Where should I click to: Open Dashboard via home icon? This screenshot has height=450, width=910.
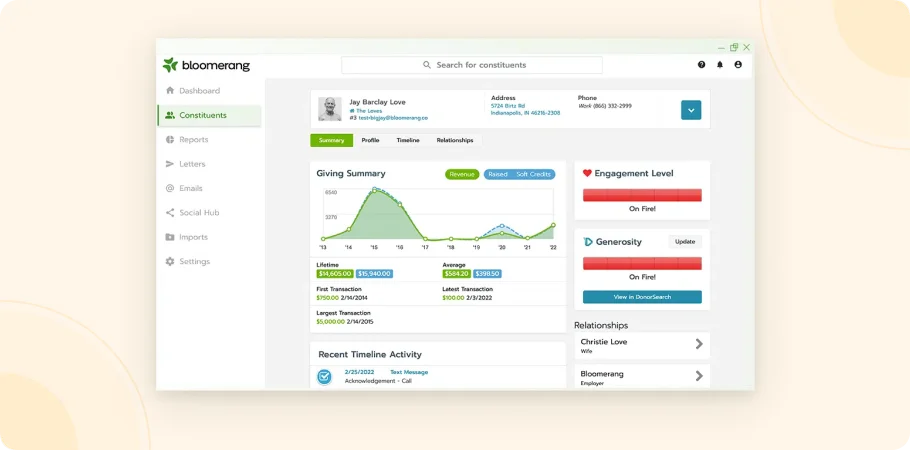pyautogui.click(x=170, y=91)
